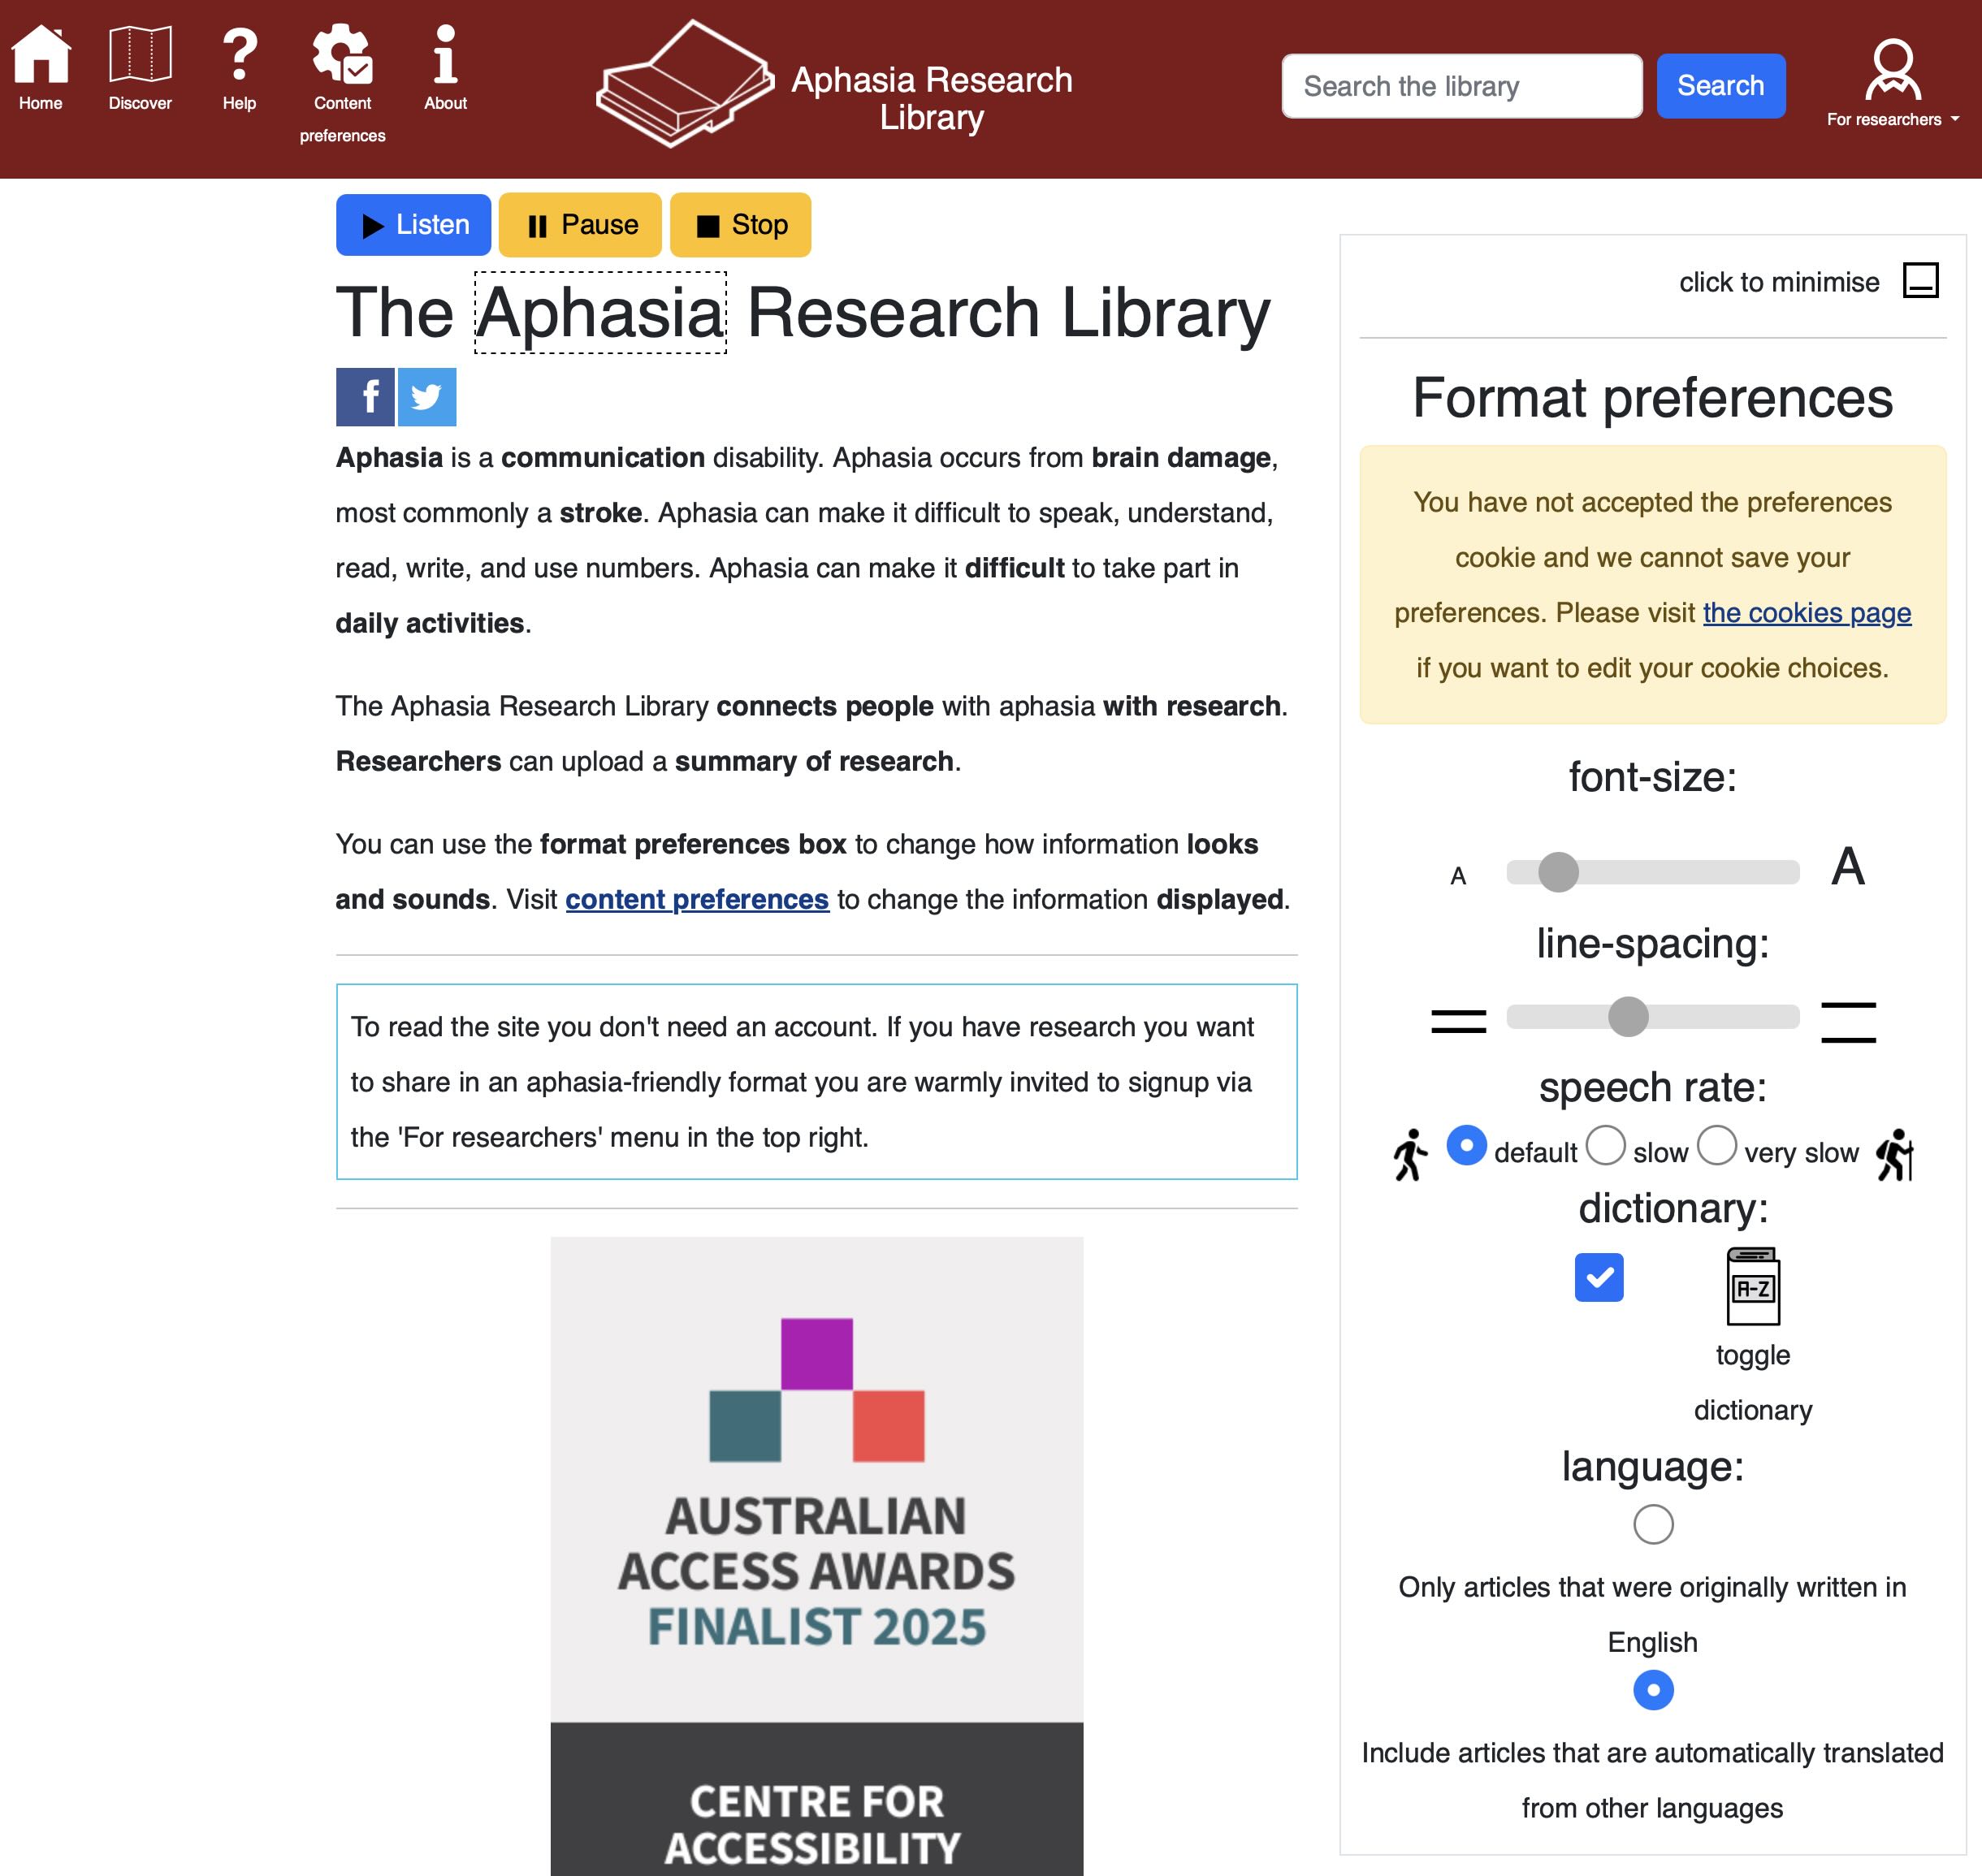Click the About info icon
Image resolution: width=1982 pixels, height=1876 pixels.
(445, 55)
